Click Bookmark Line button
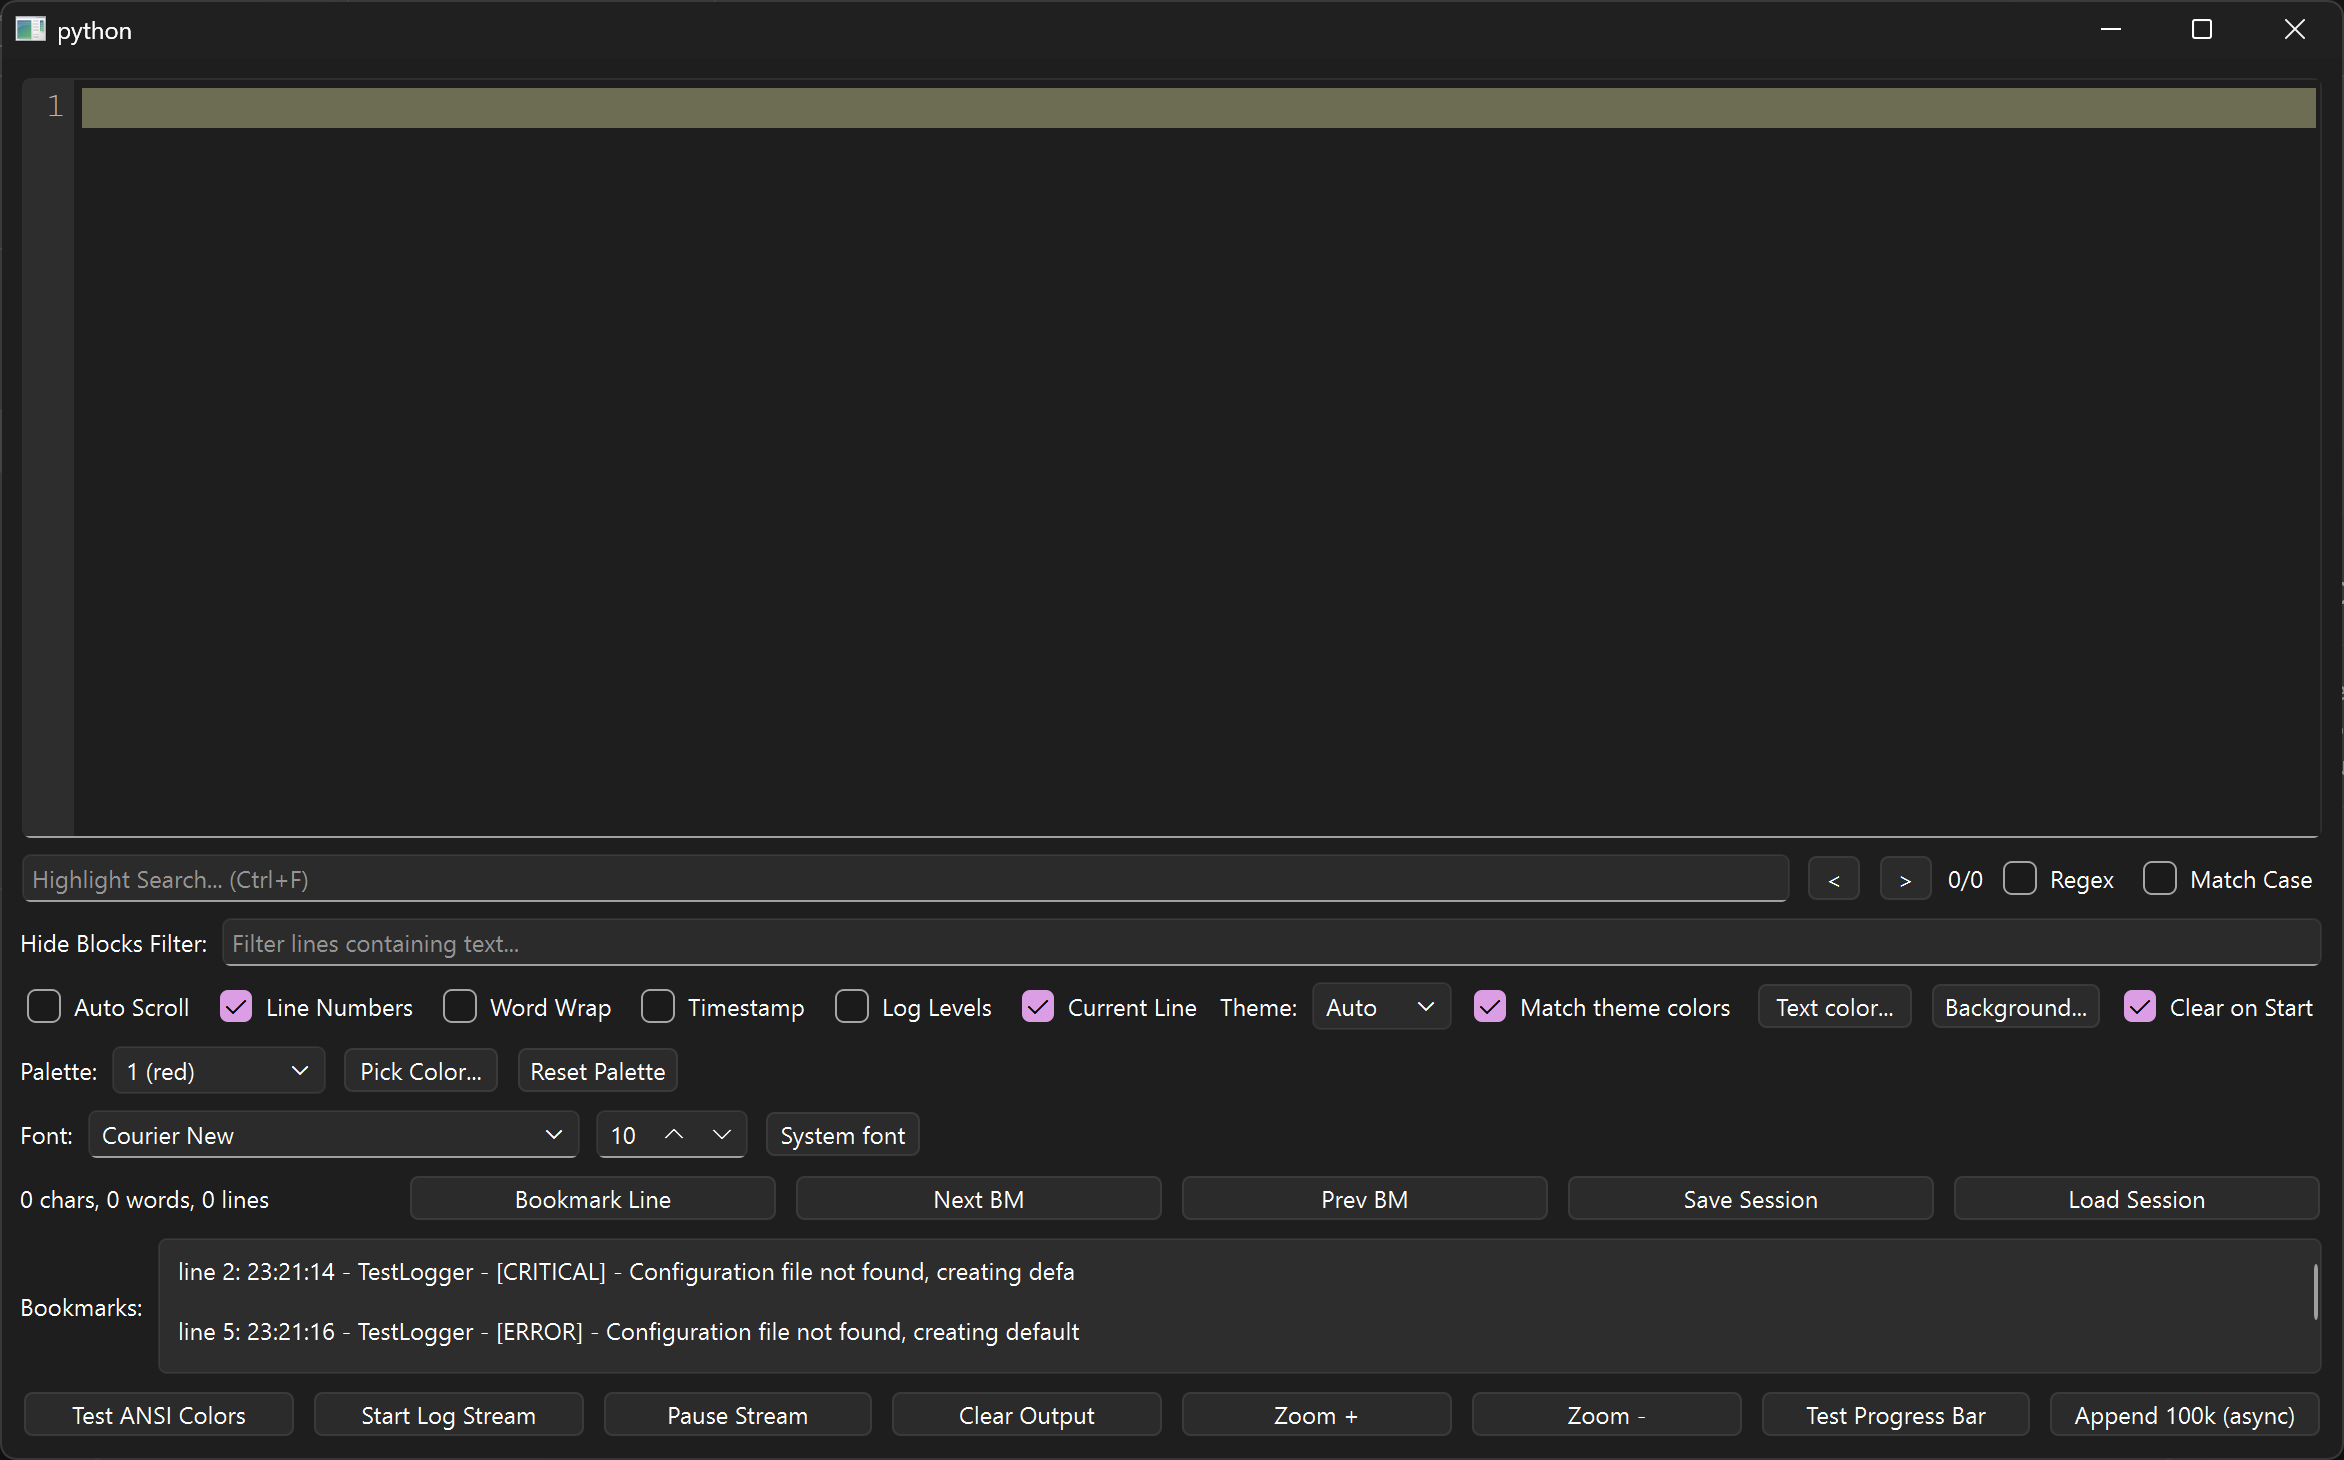This screenshot has height=1460, width=2344. [593, 1199]
